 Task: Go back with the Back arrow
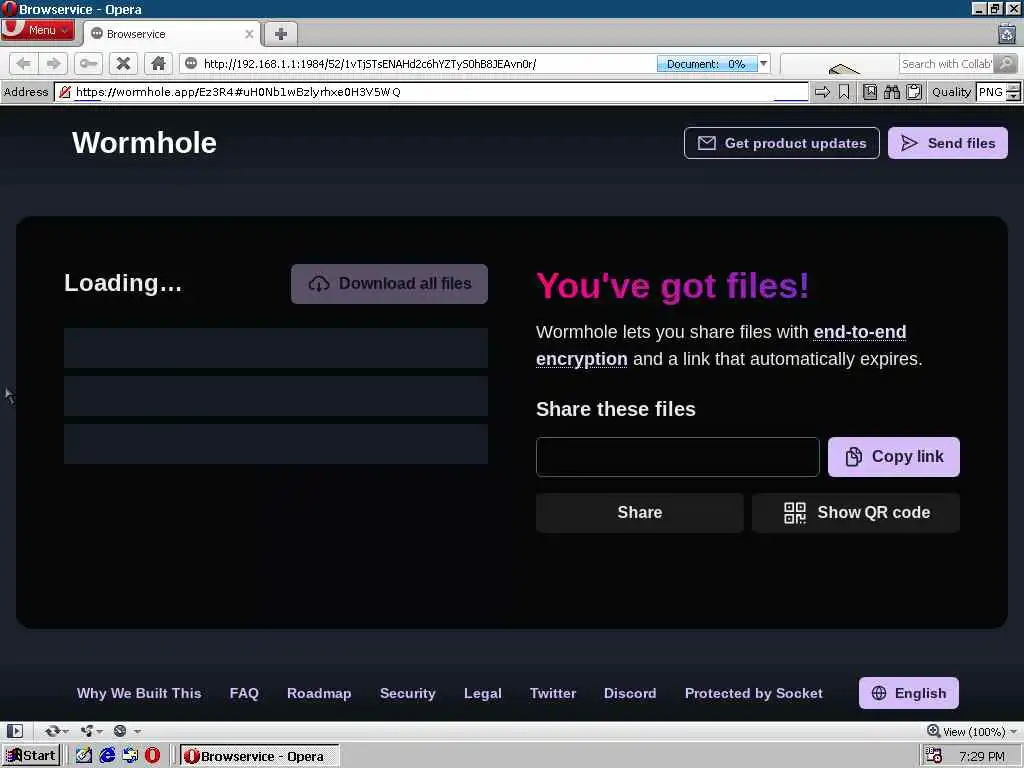pyautogui.click(x=24, y=63)
